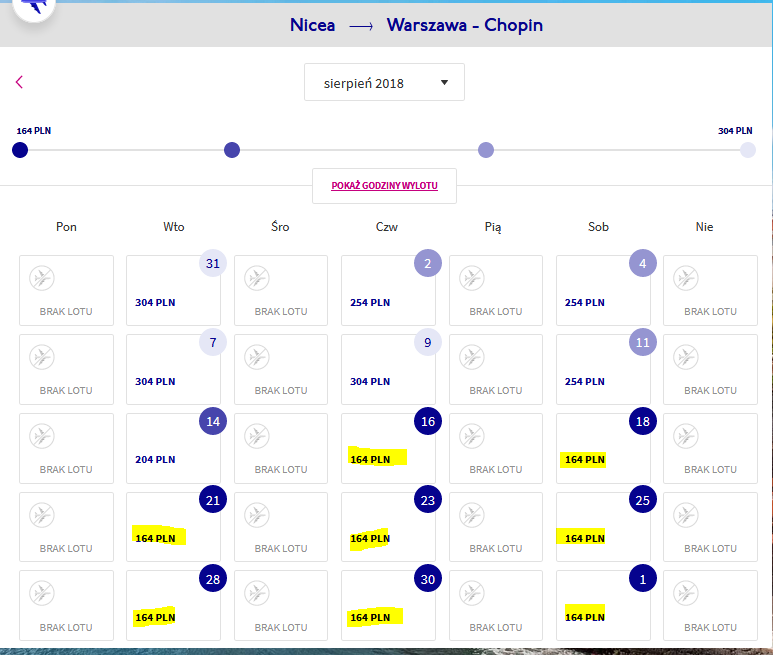Viewport: 773px width, 655px height.
Task: Click the day 31 date badge
Action: coord(212,263)
